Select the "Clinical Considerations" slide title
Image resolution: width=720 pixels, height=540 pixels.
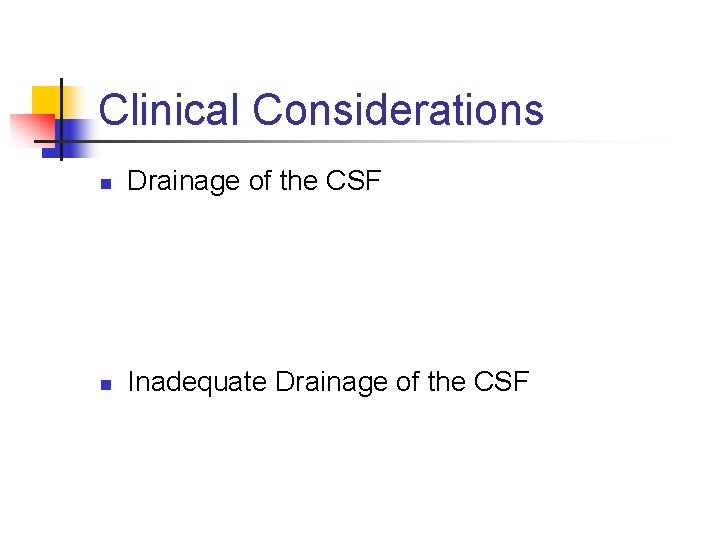pos(321,109)
